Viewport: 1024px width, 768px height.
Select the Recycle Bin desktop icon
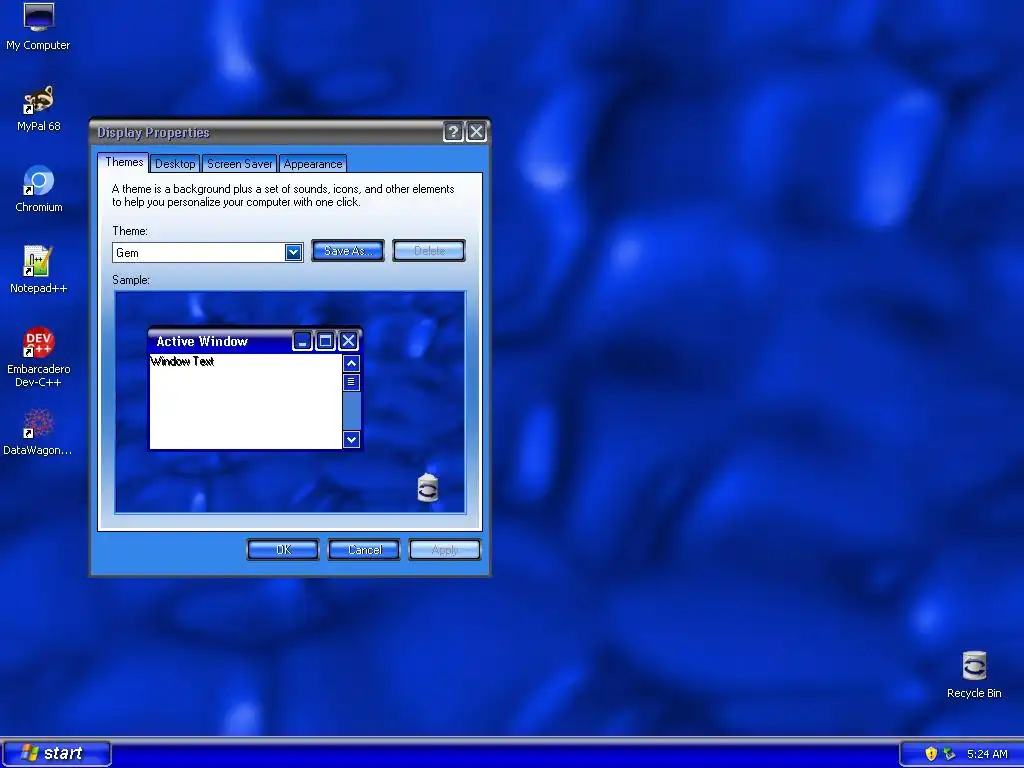click(974, 675)
